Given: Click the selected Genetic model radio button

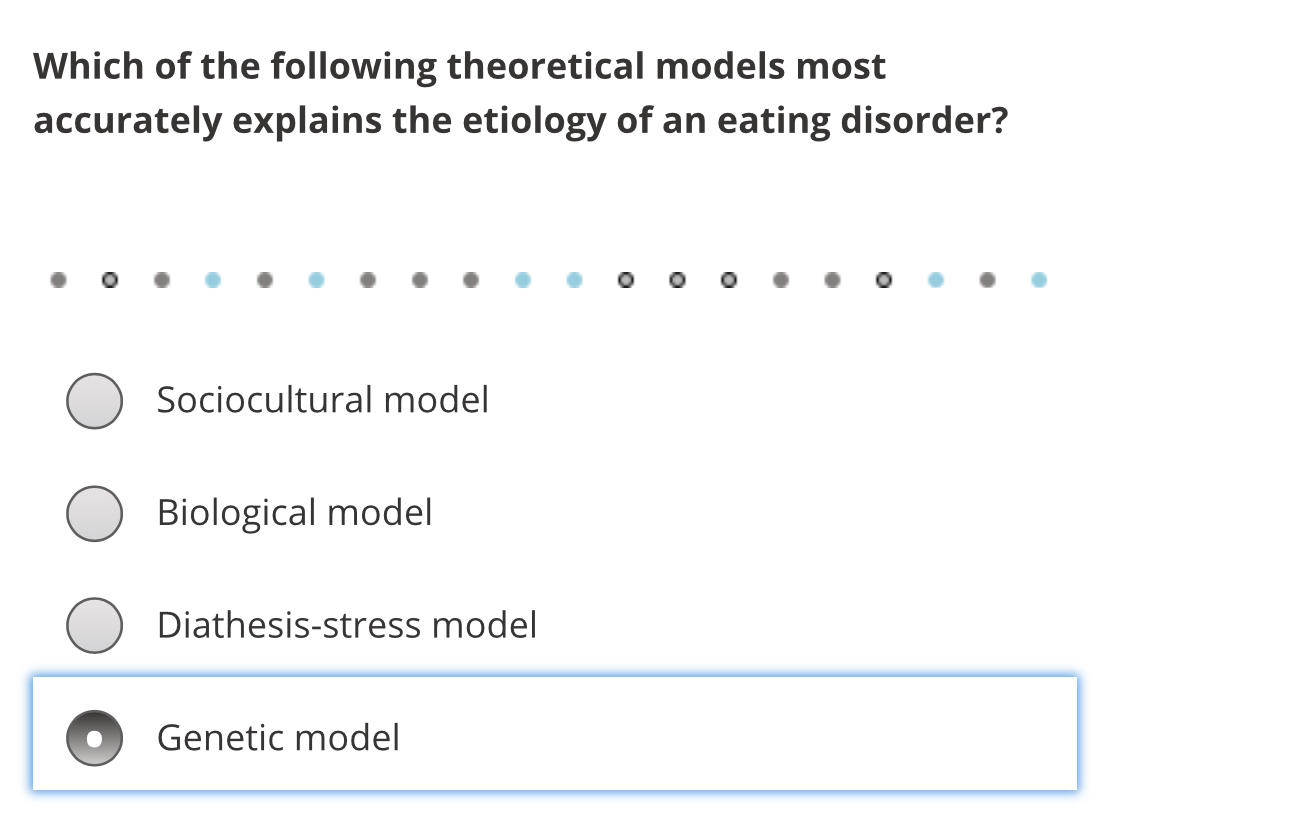Looking at the screenshot, I should [x=94, y=738].
